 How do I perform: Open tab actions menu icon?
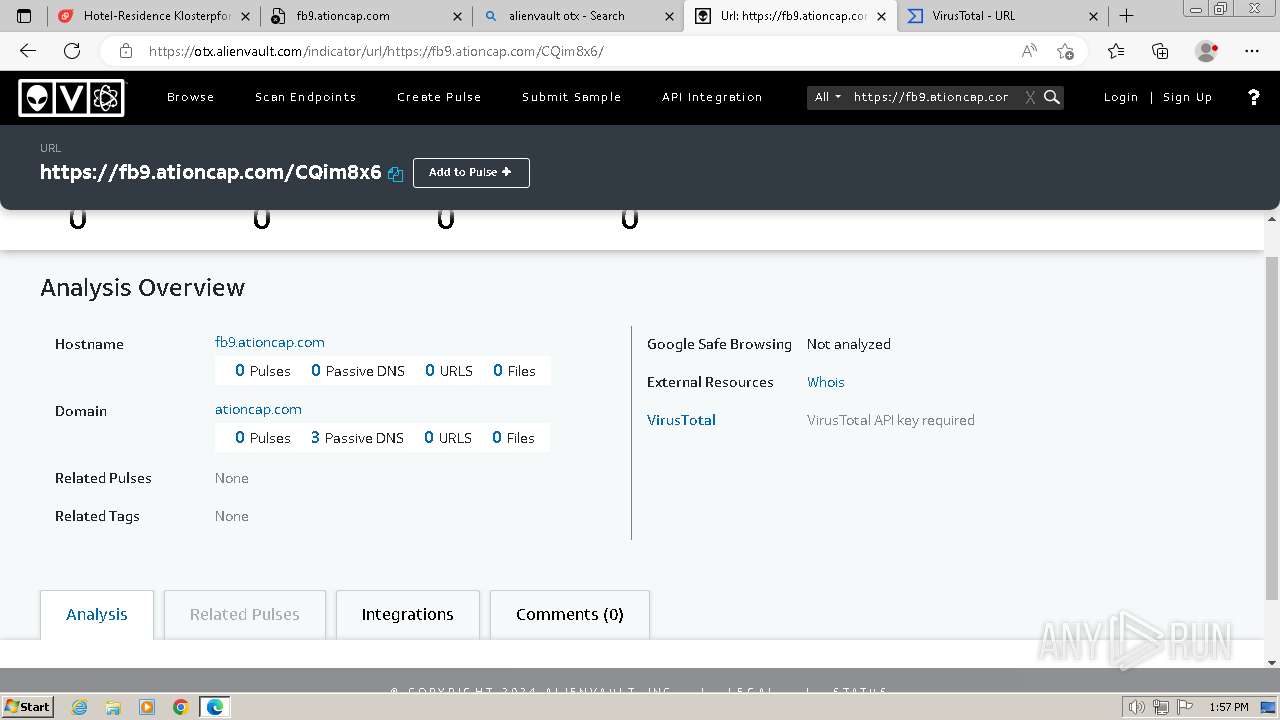[24, 16]
